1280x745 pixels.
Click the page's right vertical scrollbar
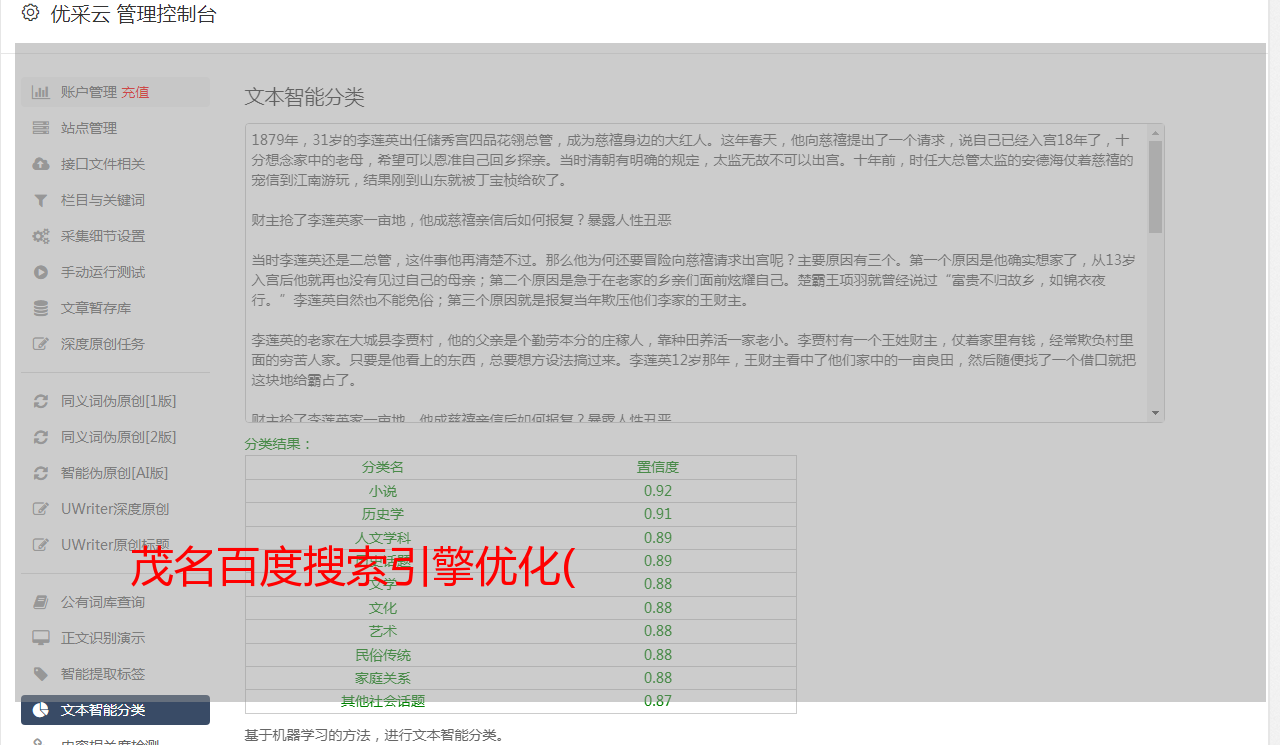1274,372
